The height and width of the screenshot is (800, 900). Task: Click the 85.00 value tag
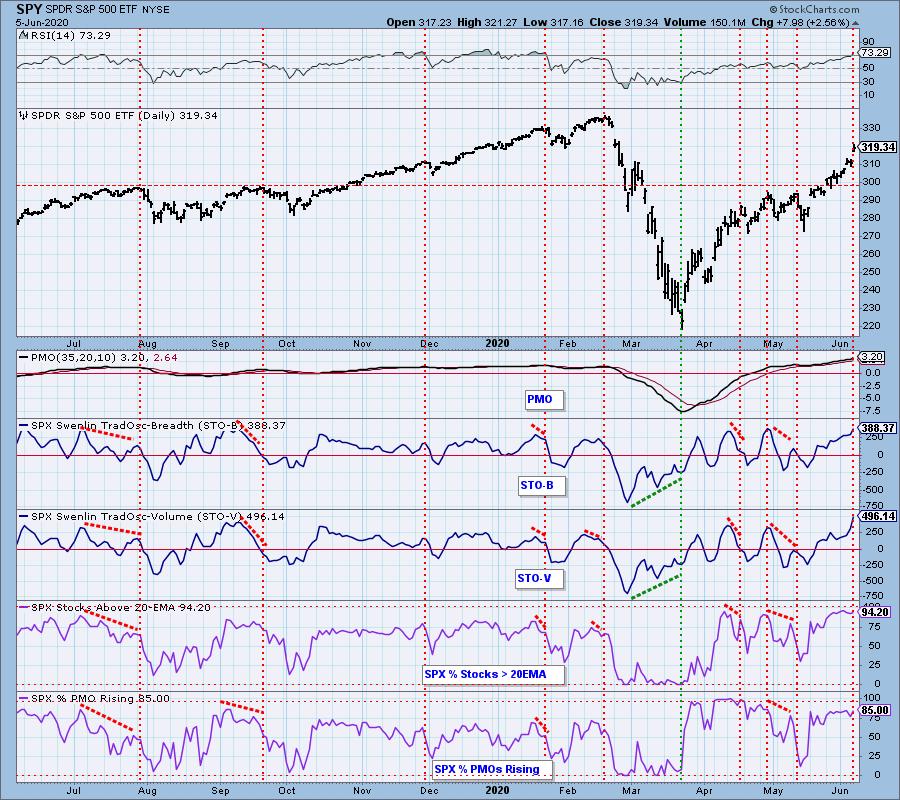click(x=875, y=710)
